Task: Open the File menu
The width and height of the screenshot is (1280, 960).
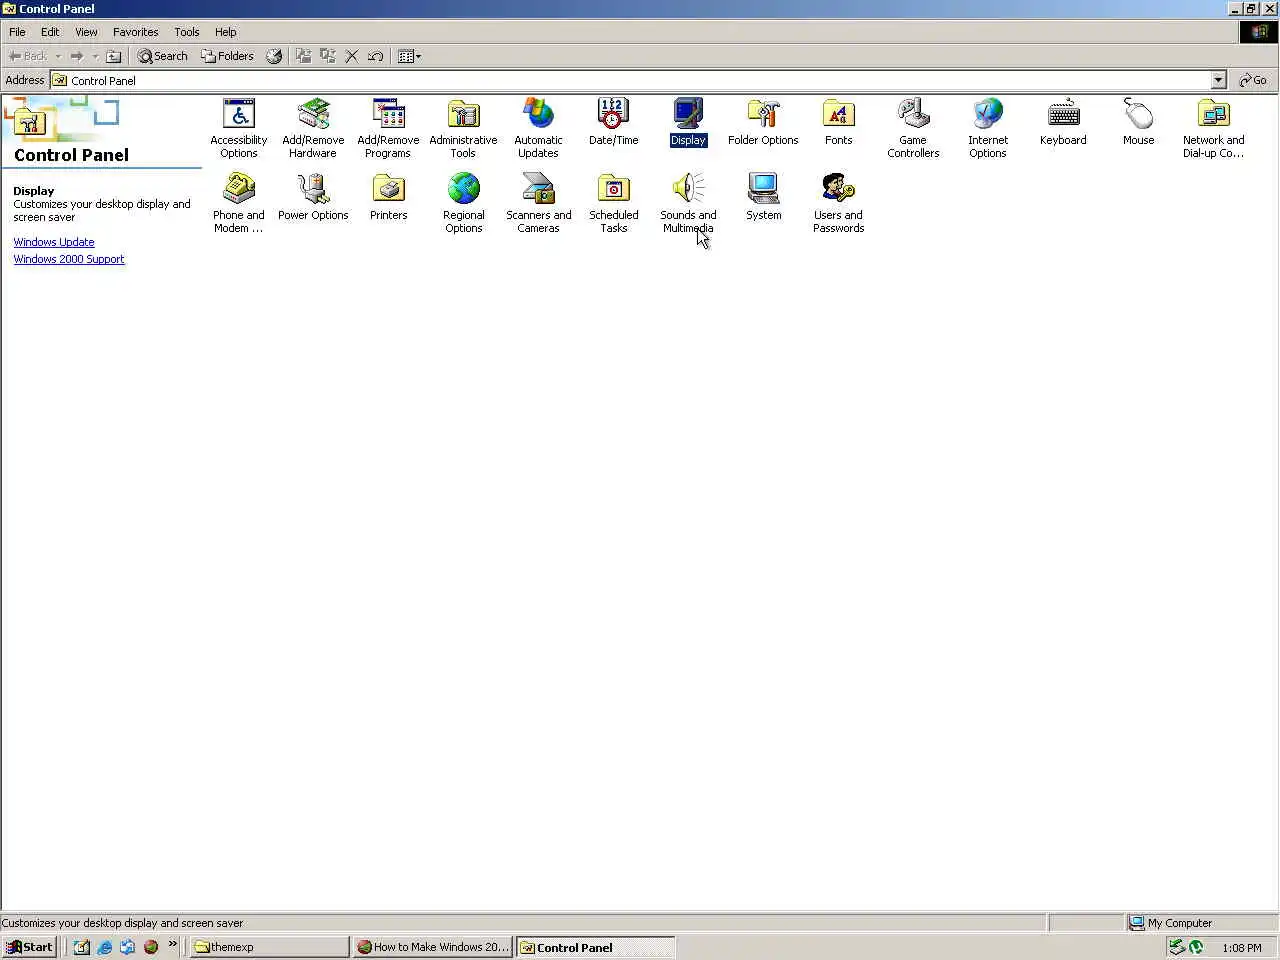Action: click(x=17, y=32)
